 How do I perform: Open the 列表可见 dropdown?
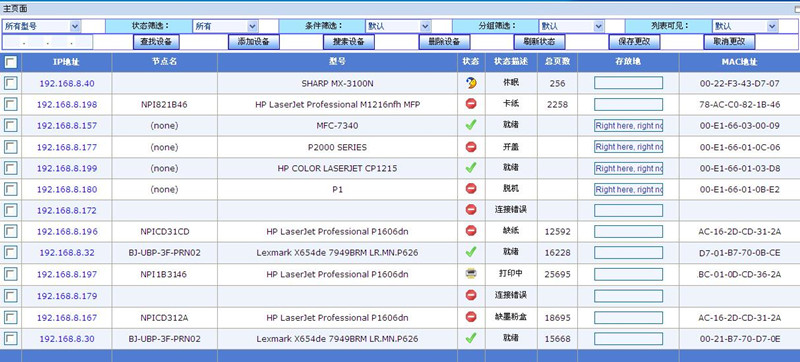click(x=745, y=26)
